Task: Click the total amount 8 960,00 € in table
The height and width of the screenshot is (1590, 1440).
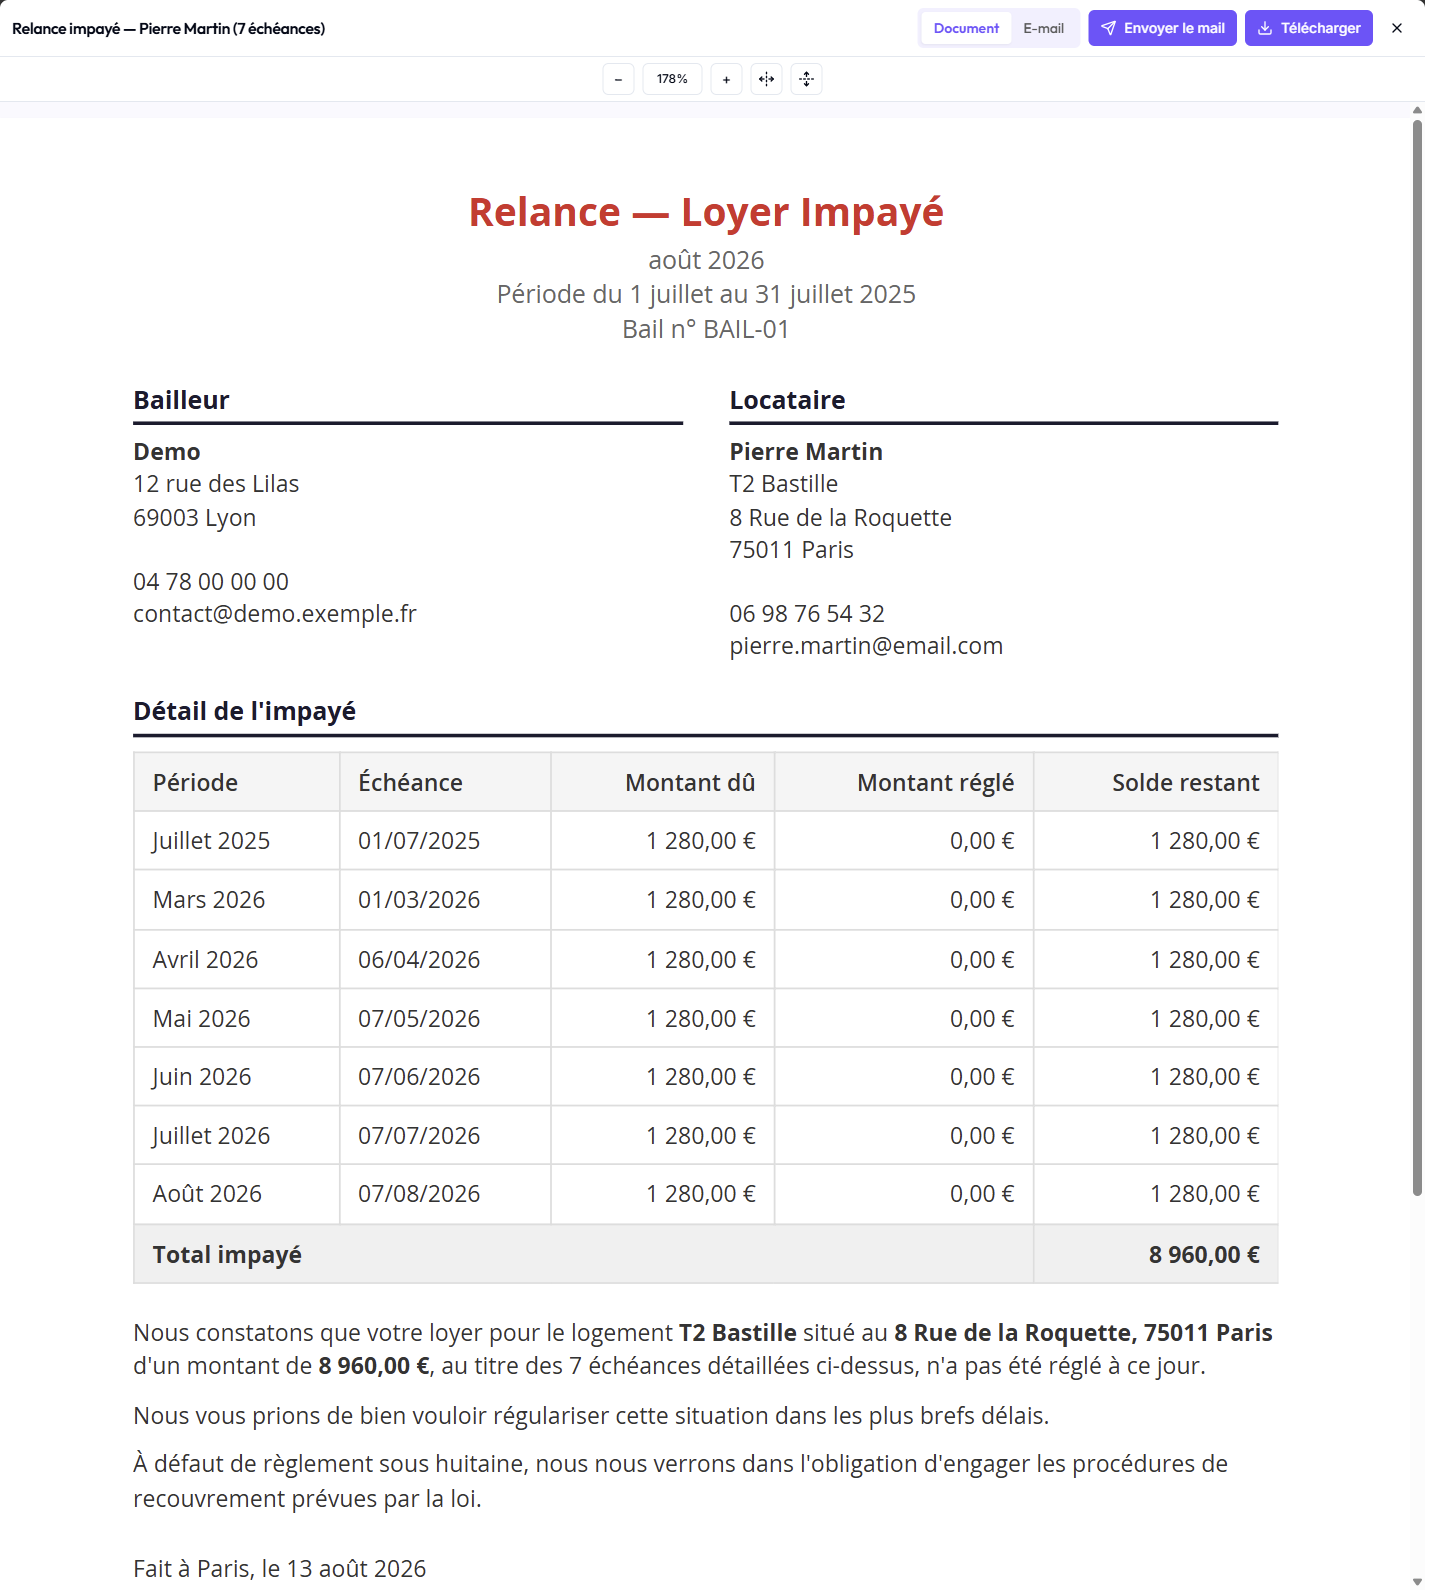Action: [1204, 1255]
